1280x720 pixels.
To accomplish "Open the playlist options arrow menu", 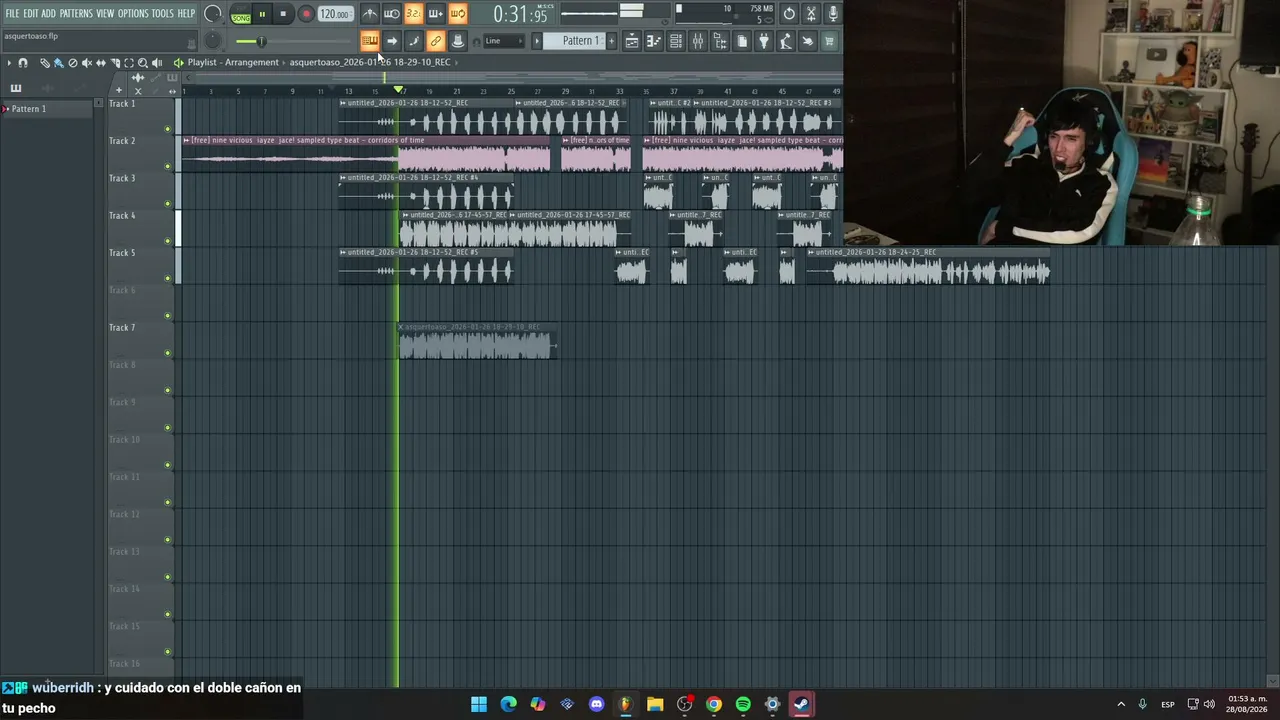I will pos(9,63).
